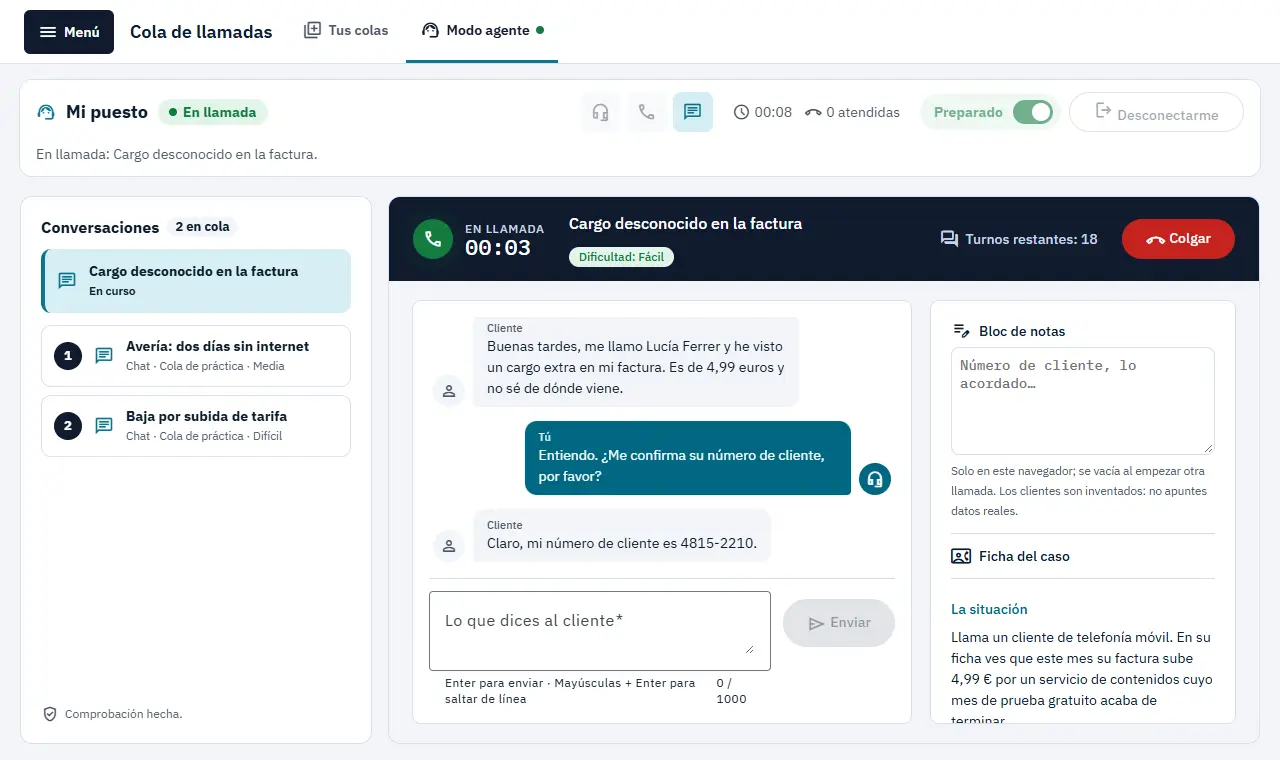Image resolution: width=1280 pixels, height=760 pixels.
Task: Open the Baja por subida de tarifa conversation
Action: (x=196, y=426)
